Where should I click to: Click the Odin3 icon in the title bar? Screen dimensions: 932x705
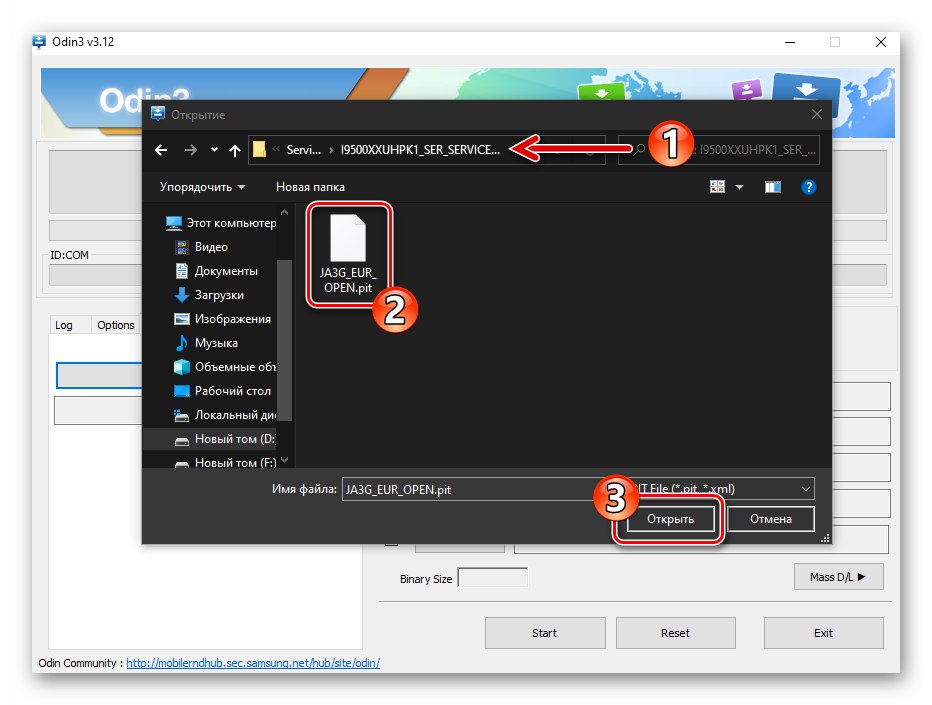pyautogui.click(x=37, y=42)
